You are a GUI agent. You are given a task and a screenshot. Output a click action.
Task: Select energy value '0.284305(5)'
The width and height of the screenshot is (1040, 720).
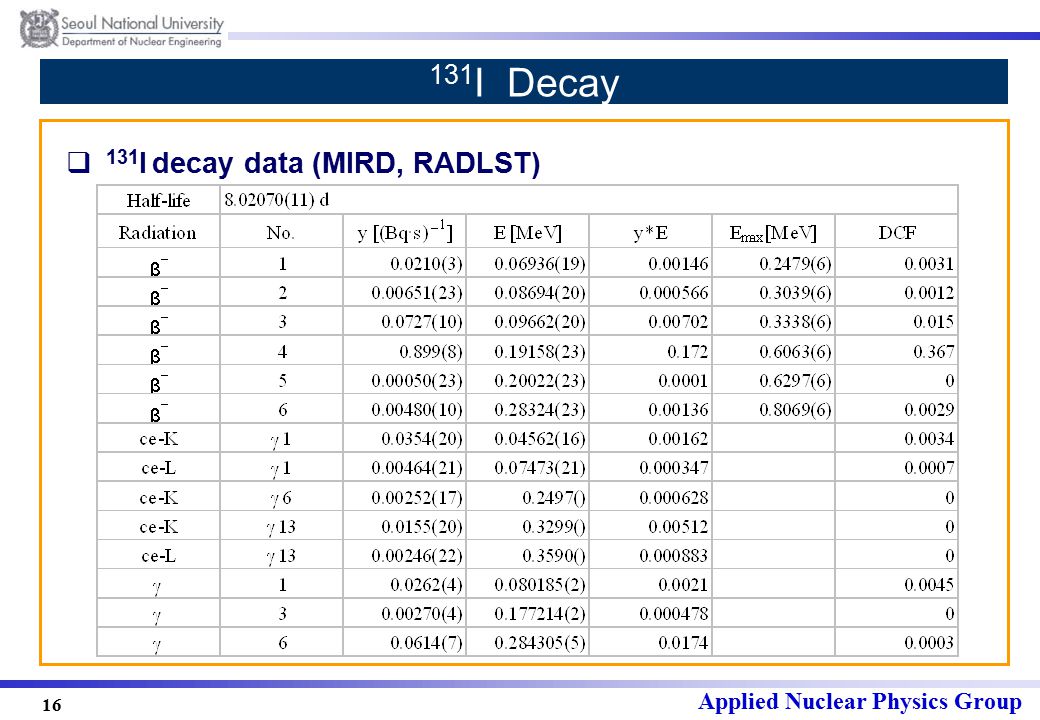[x=540, y=642]
